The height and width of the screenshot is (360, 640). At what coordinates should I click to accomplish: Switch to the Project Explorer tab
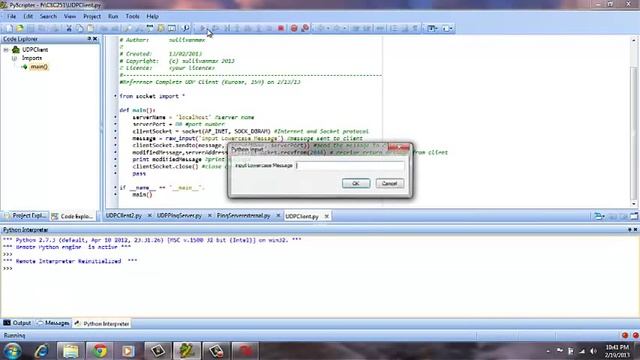point(25,216)
